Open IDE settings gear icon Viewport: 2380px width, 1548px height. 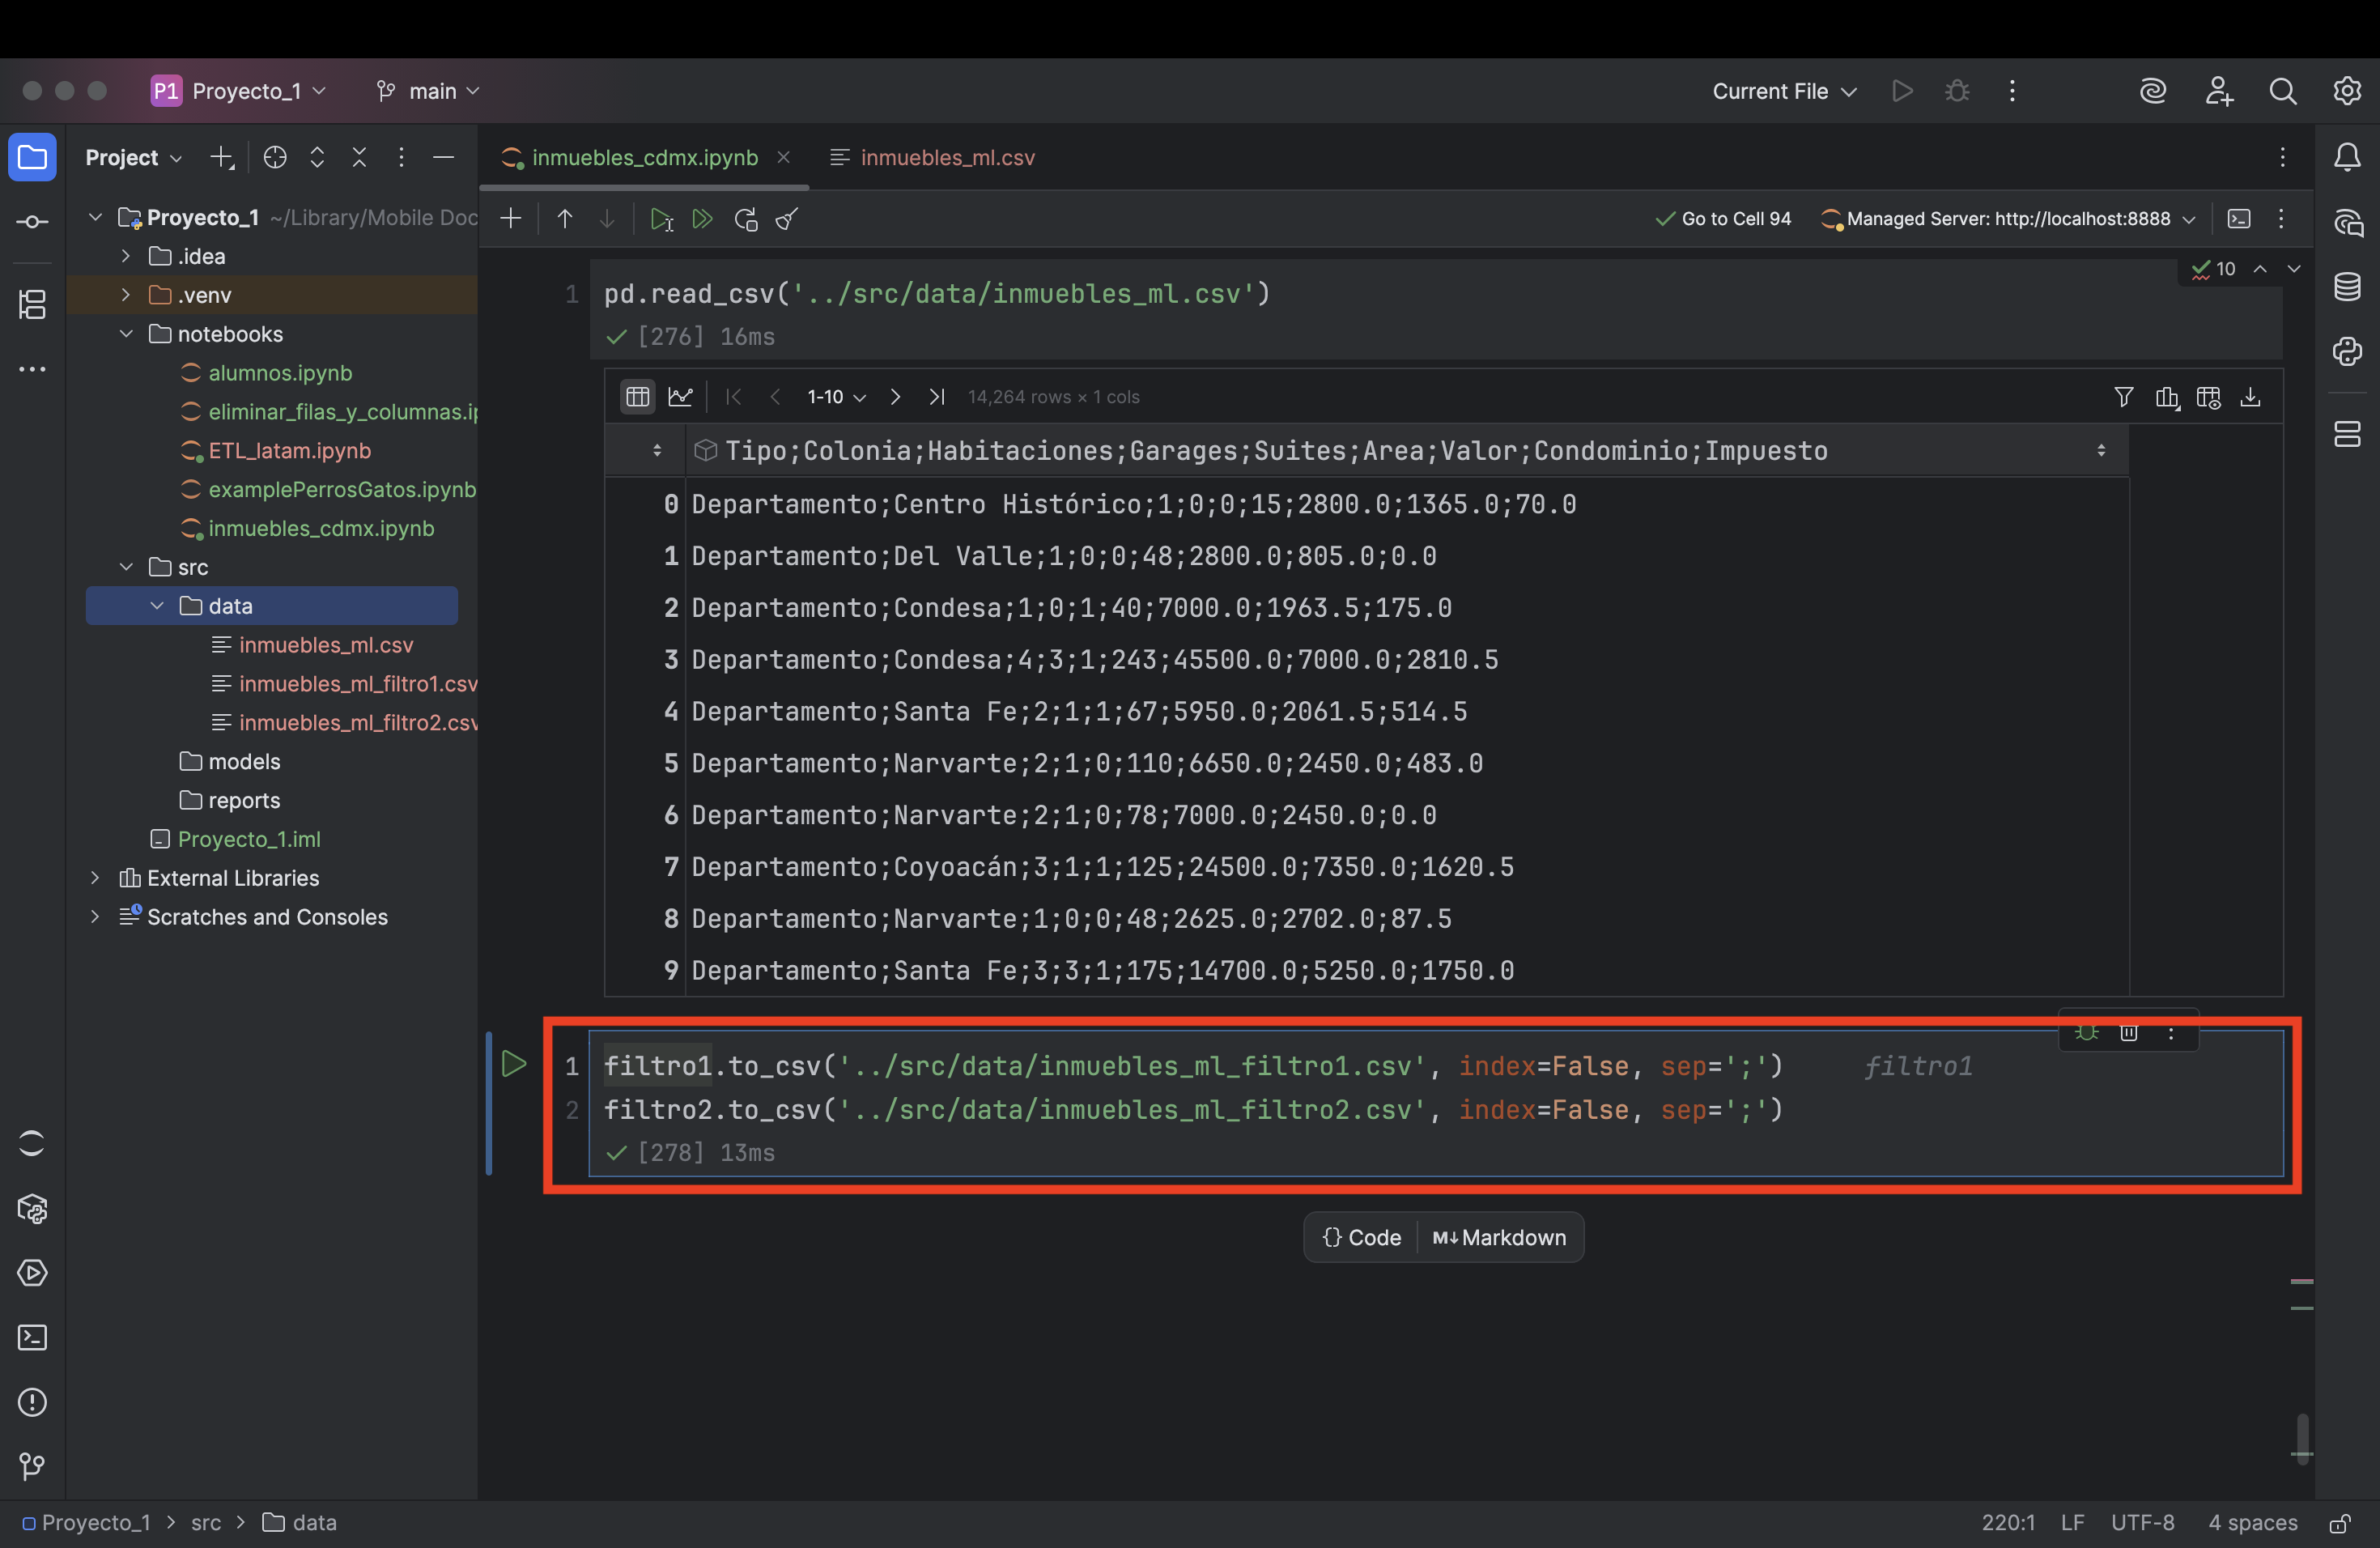tap(2347, 91)
